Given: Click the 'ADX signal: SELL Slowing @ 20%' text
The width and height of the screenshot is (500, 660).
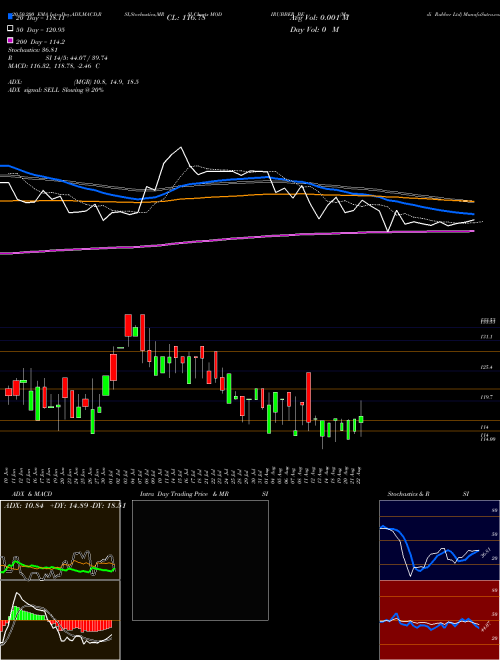Looking at the screenshot, I should (56, 90).
